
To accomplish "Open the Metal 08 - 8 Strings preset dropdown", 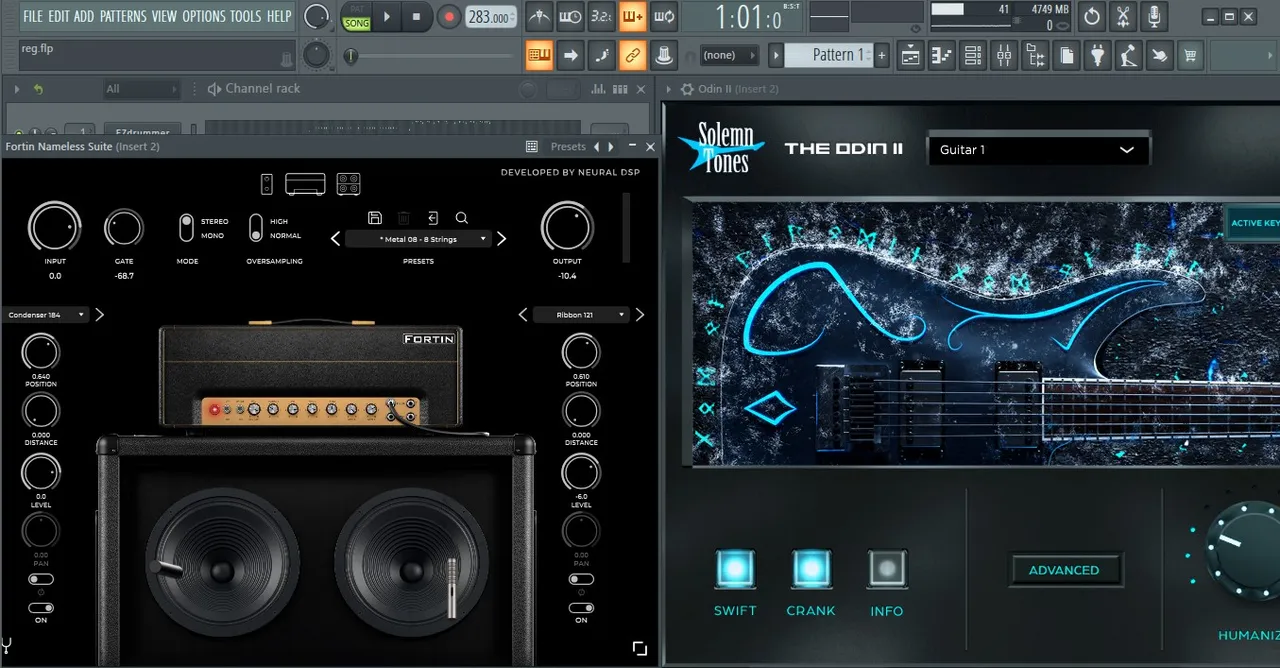I will [x=418, y=239].
